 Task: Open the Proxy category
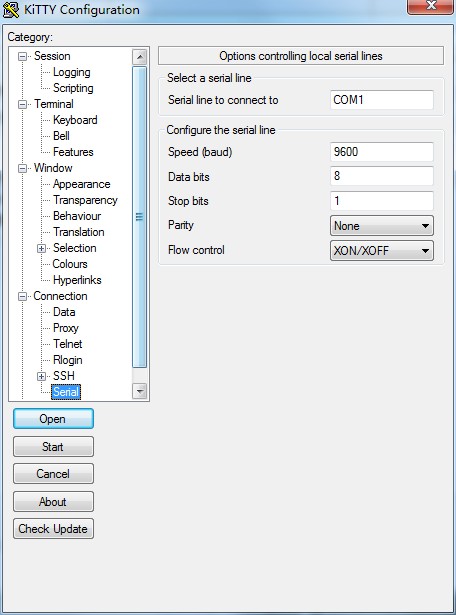66,328
